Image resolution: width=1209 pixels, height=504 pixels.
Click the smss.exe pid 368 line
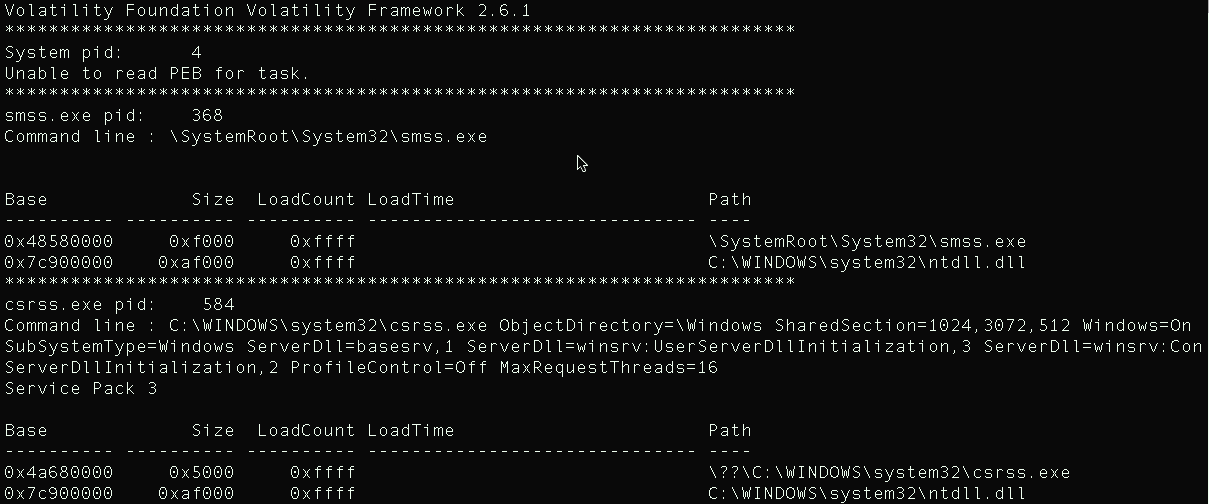[x=114, y=115]
